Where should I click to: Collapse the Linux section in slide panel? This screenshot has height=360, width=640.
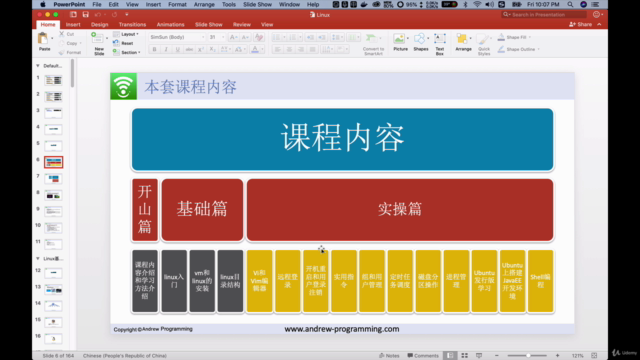pyautogui.click(x=38, y=259)
